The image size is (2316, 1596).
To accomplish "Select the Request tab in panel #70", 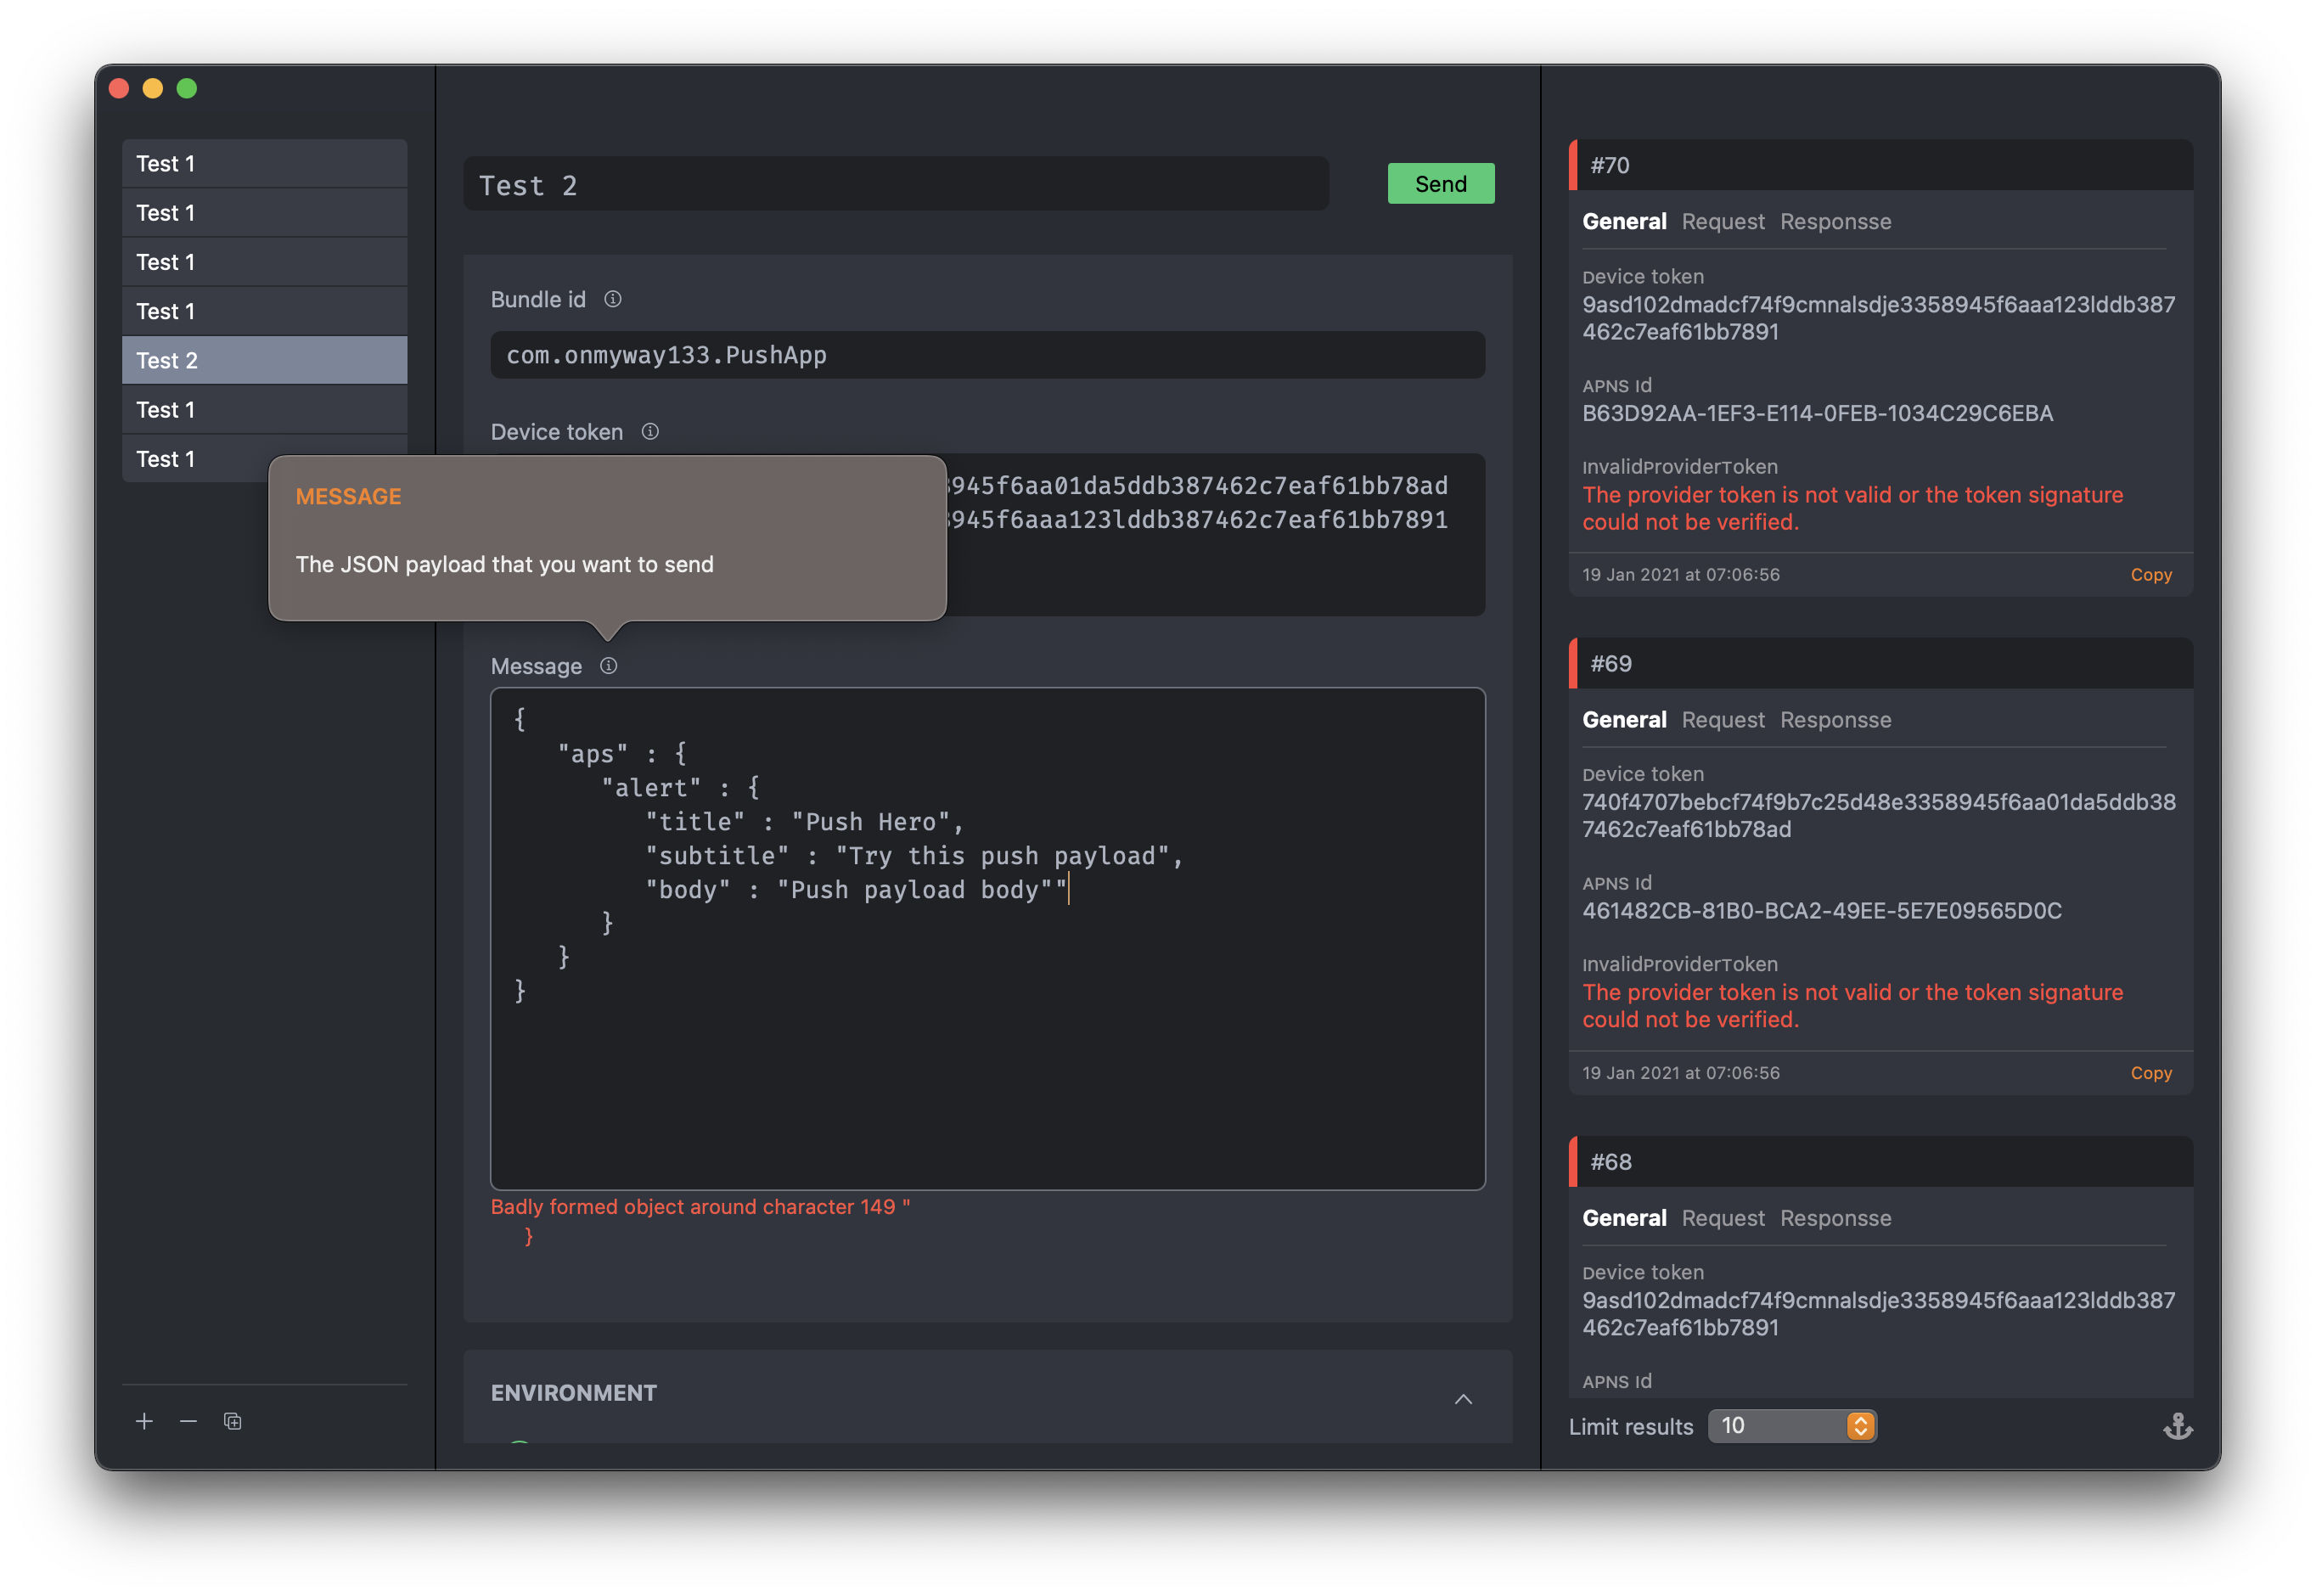I will coord(1721,220).
